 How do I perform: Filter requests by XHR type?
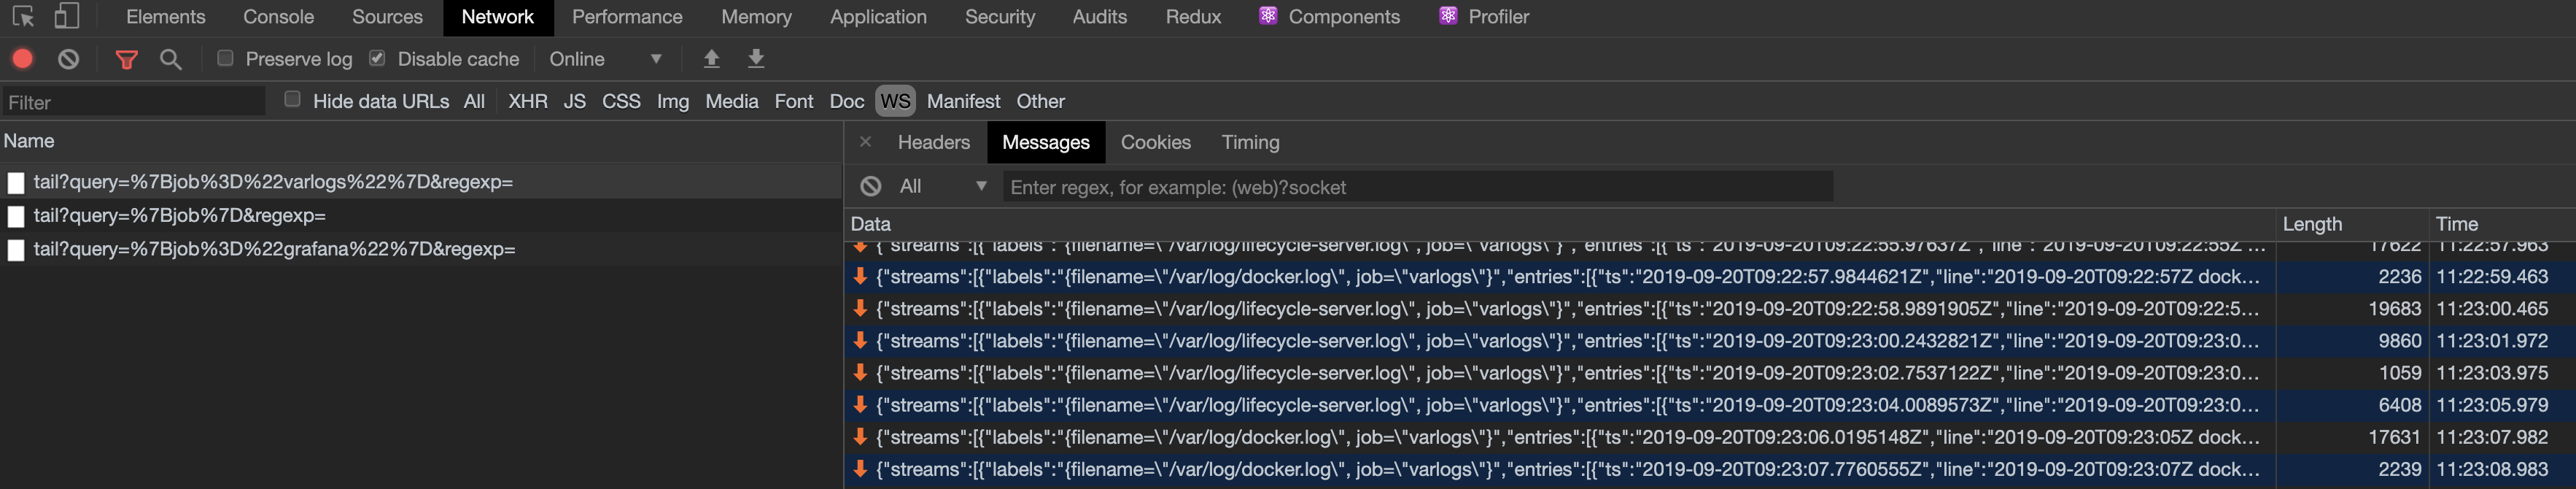(x=527, y=101)
